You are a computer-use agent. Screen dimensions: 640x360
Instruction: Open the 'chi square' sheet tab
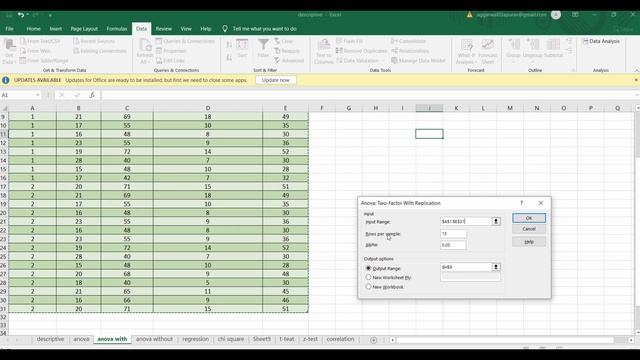click(231, 339)
